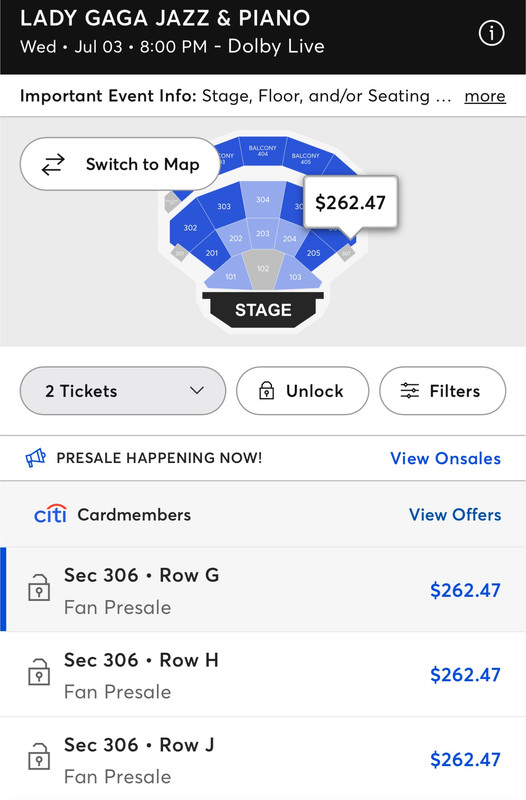Select Sec 306 Row H ticket listing

point(263,674)
